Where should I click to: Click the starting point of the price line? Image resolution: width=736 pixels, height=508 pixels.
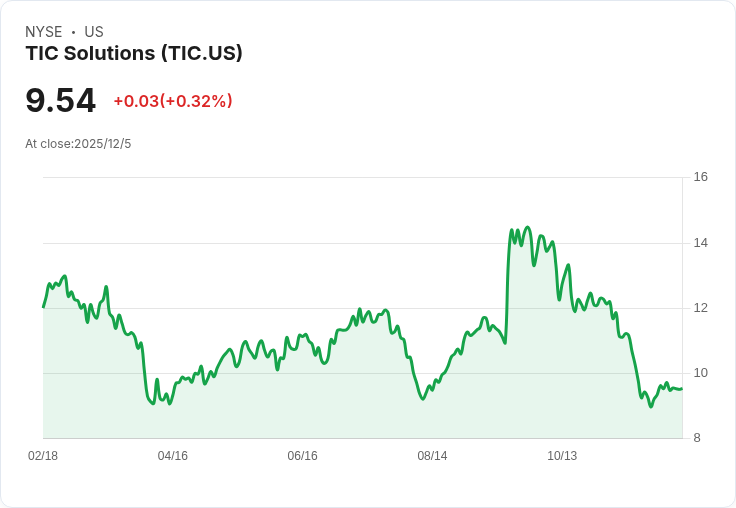pos(43,306)
